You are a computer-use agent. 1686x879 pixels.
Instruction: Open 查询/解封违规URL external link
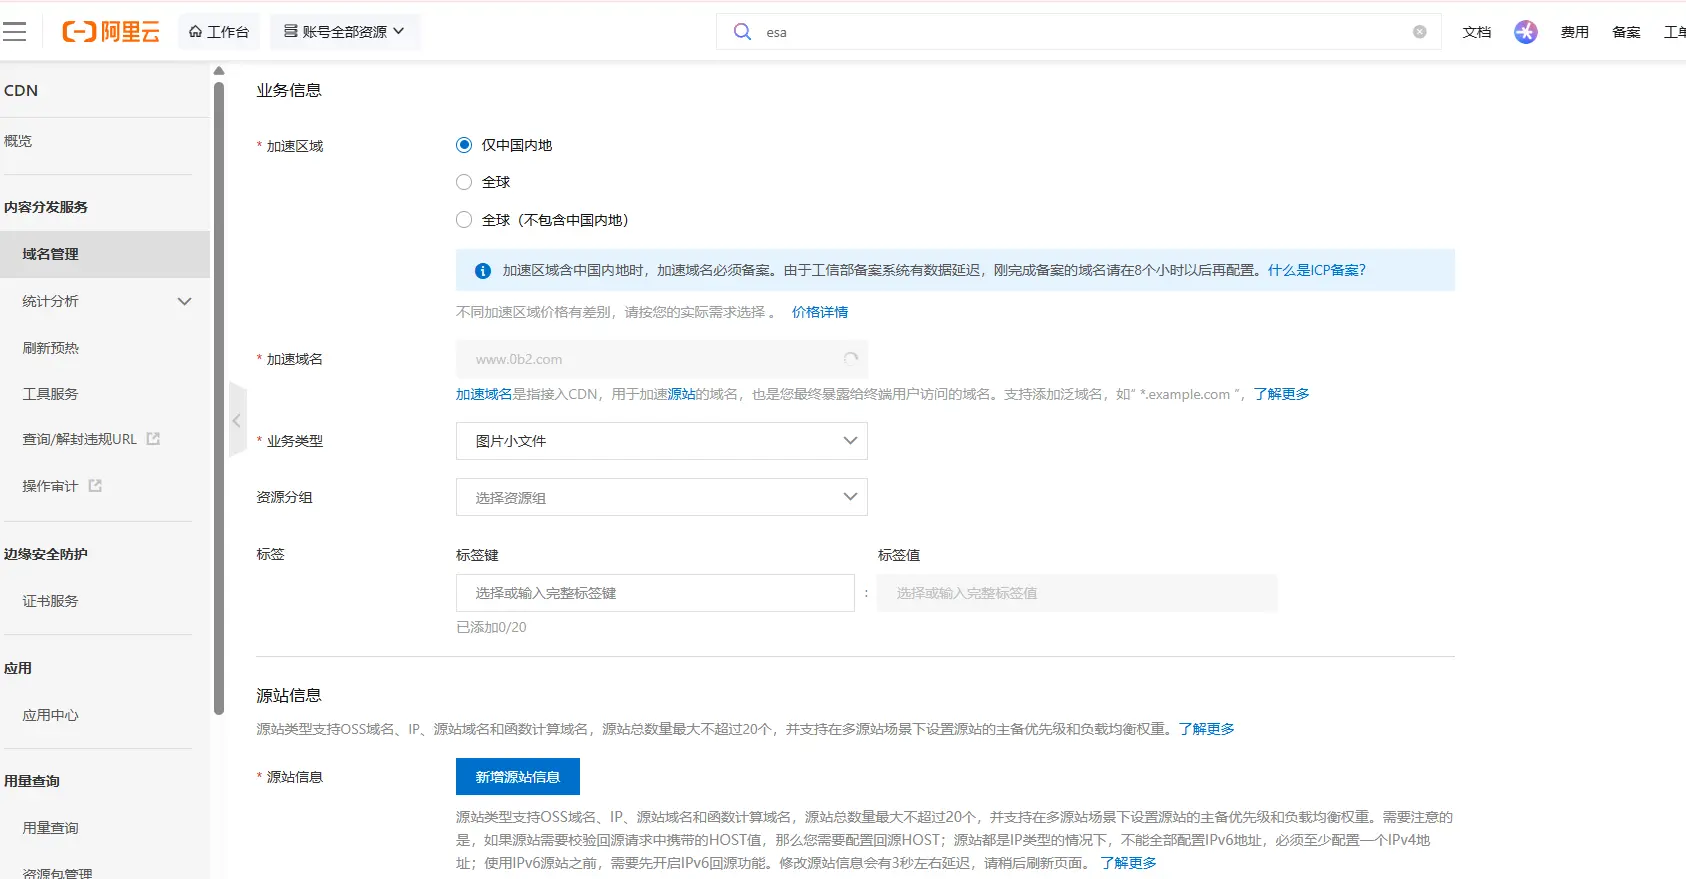[x=79, y=439]
